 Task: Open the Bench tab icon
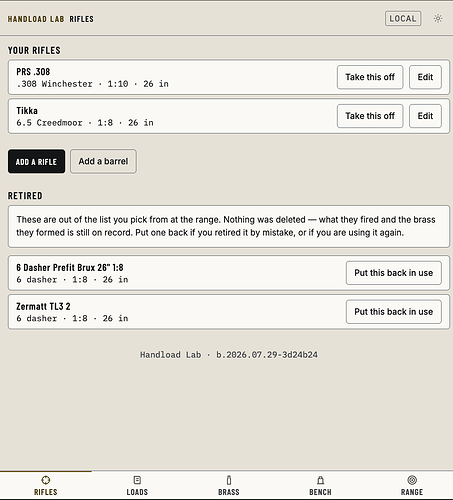[320, 480]
